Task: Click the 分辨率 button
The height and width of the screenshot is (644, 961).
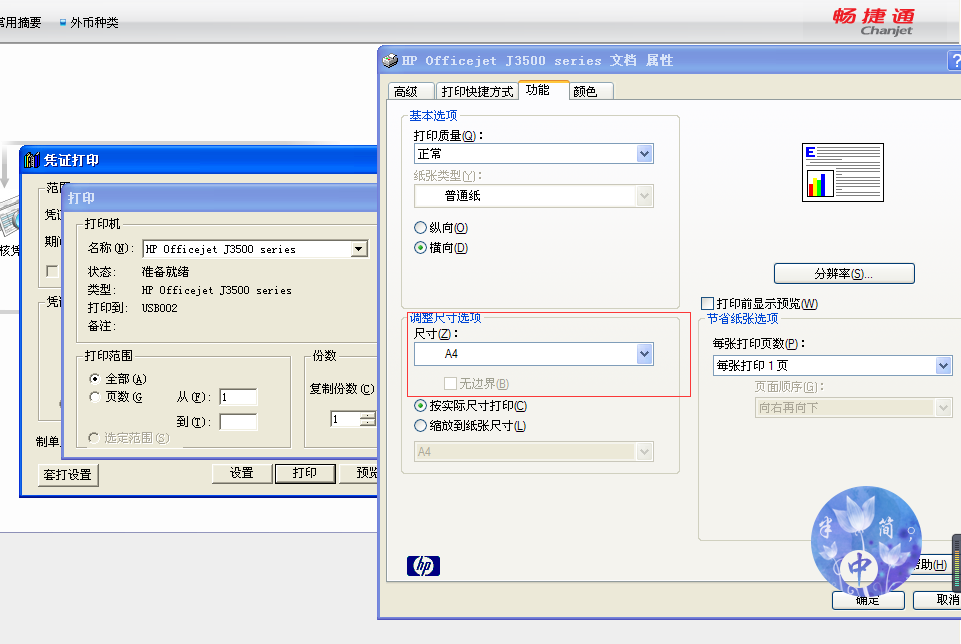Action: tap(844, 274)
